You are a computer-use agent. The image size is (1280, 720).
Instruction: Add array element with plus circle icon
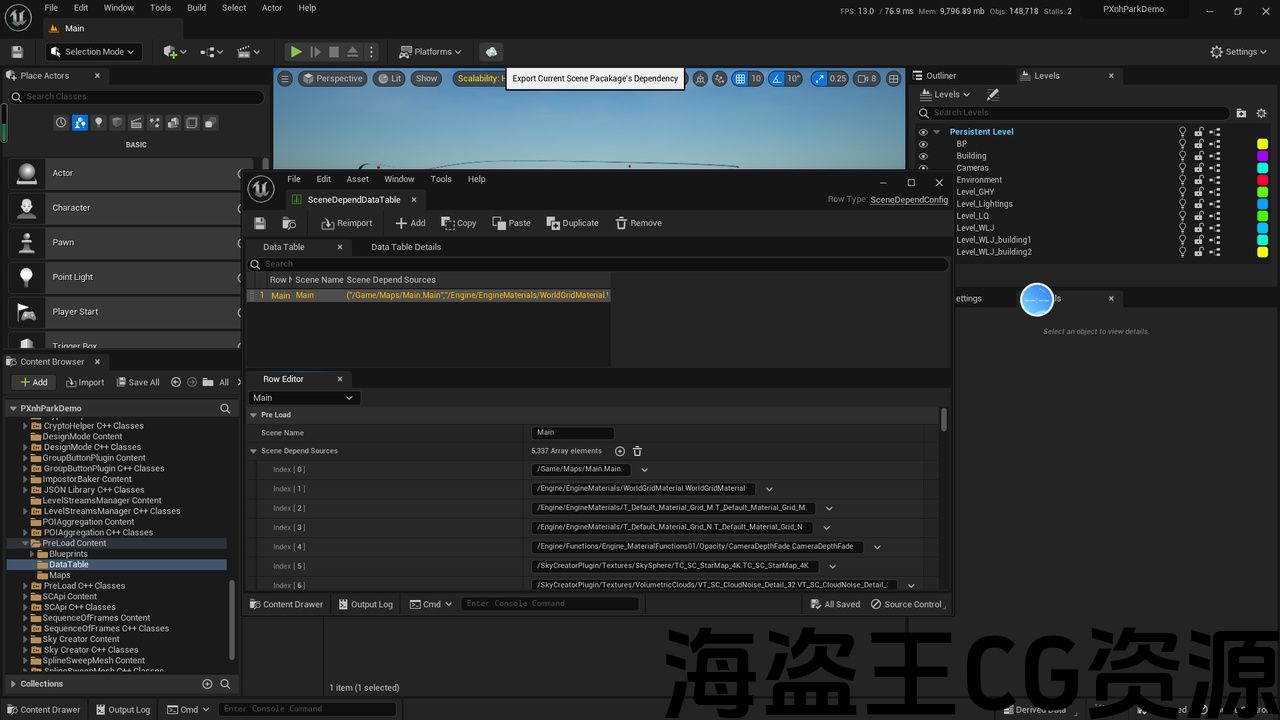click(x=620, y=451)
